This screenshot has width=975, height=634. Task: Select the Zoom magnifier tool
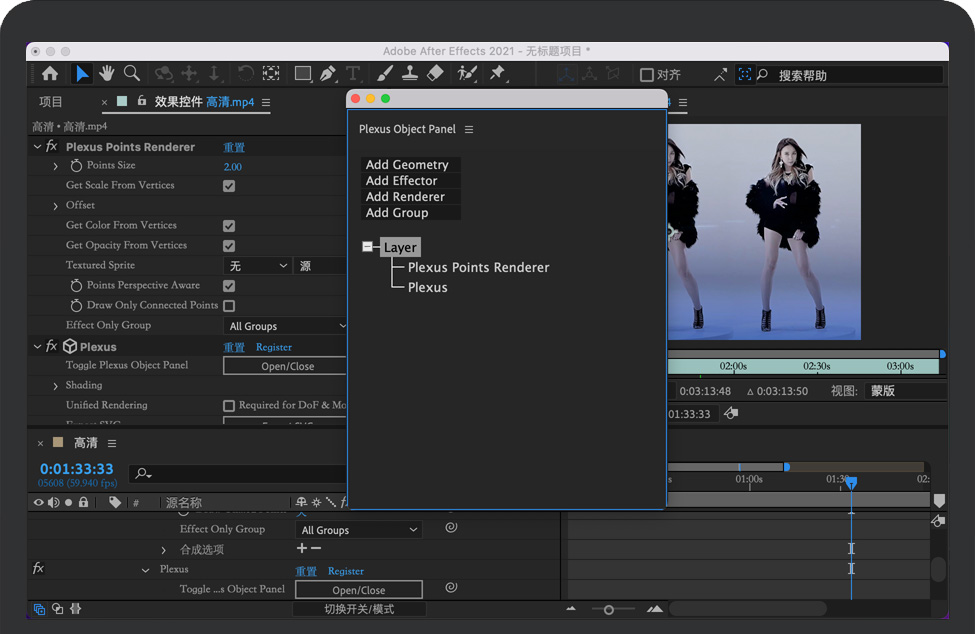click(x=131, y=73)
